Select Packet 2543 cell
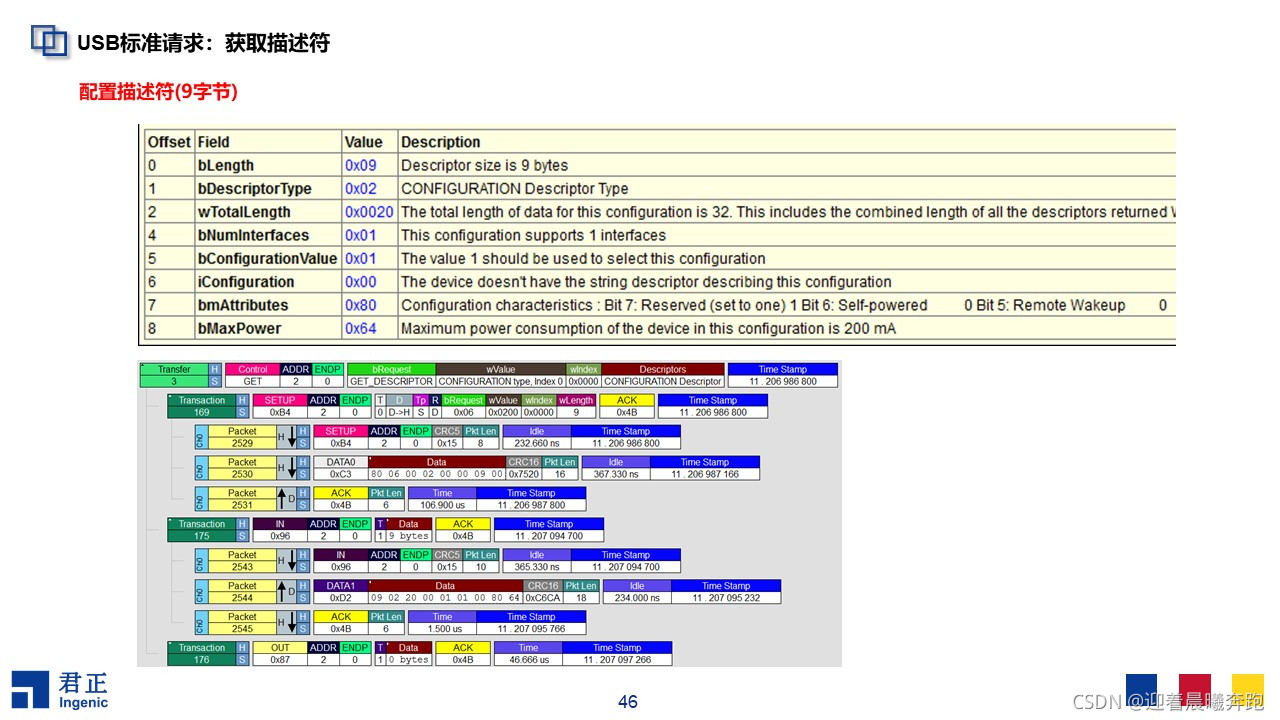Screen dimensions: 1280x720 click(242, 561)
